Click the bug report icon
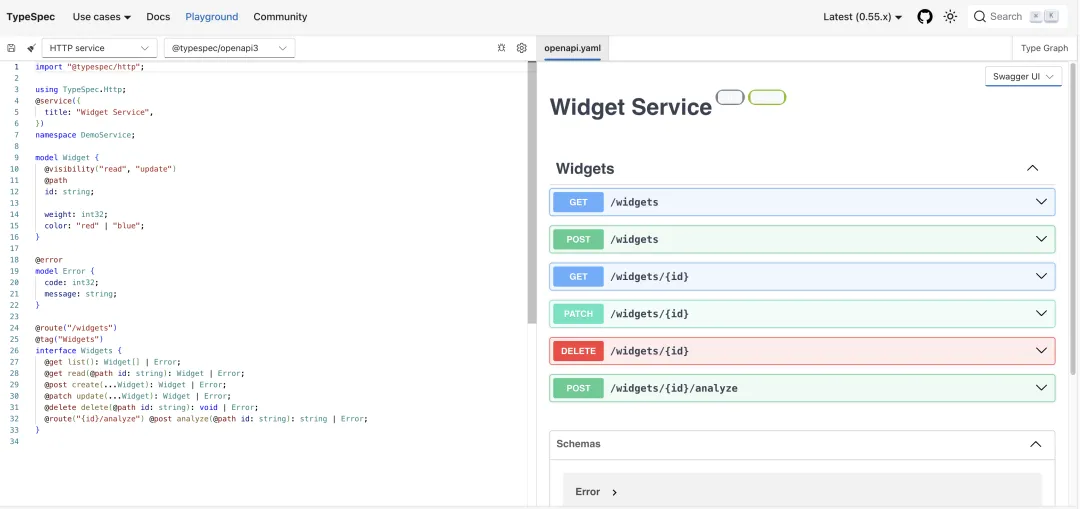The width and height of the screenshot is (1080, 509). point(501,48)
